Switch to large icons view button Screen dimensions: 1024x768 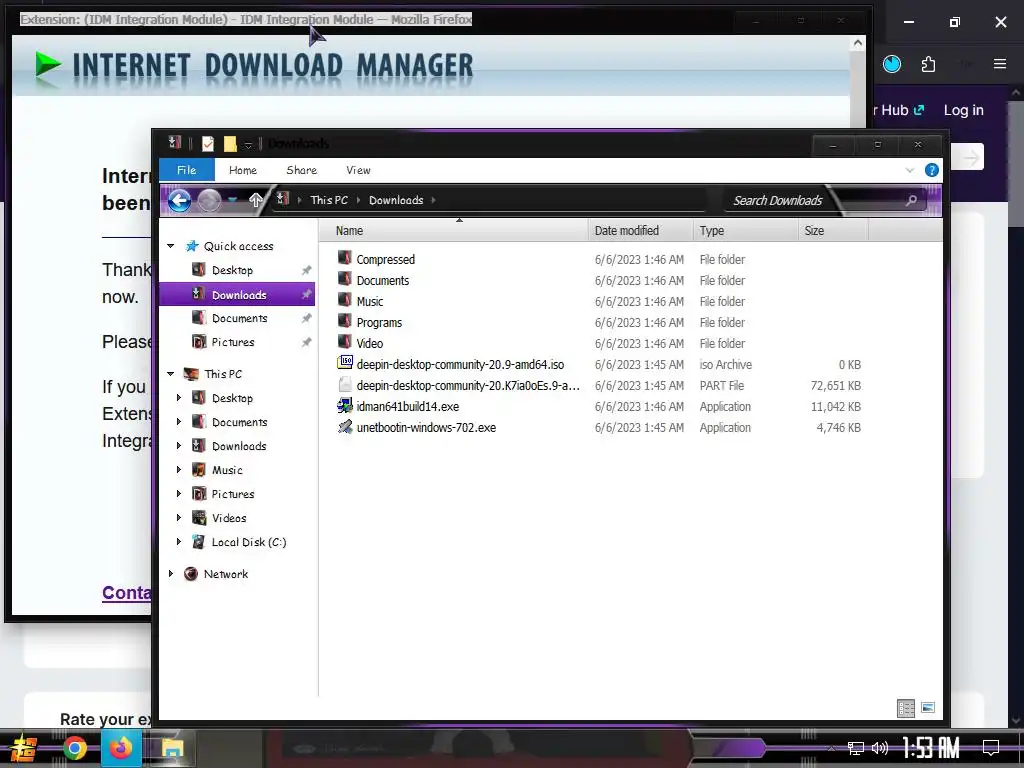[928, 708]
